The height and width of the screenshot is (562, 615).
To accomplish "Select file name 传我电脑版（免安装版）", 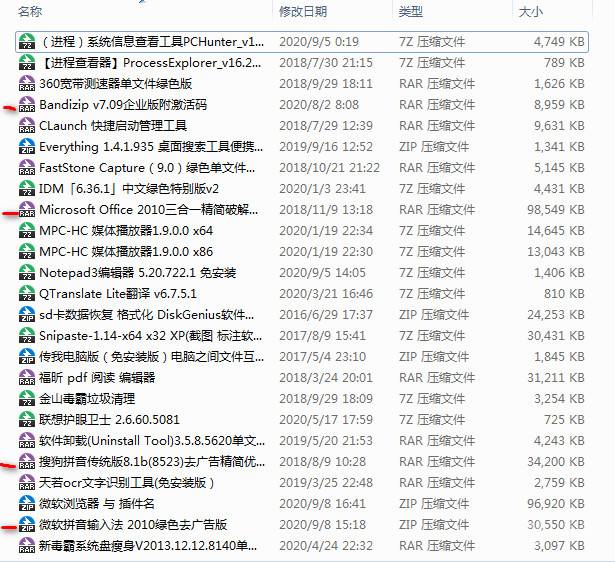I will tap(152, 356).
